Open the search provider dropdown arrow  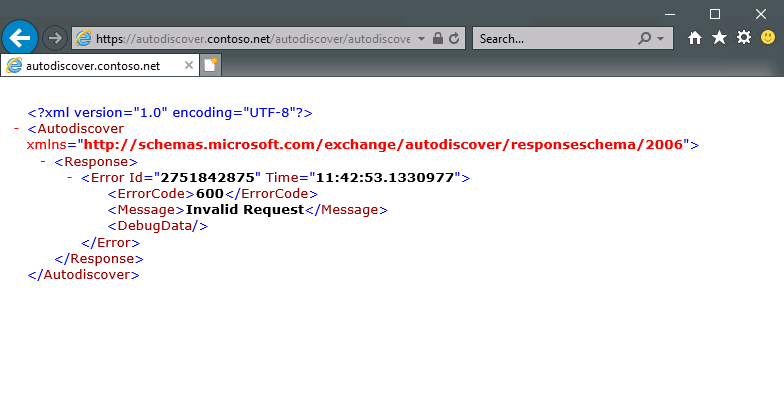[x=661, y=38]
